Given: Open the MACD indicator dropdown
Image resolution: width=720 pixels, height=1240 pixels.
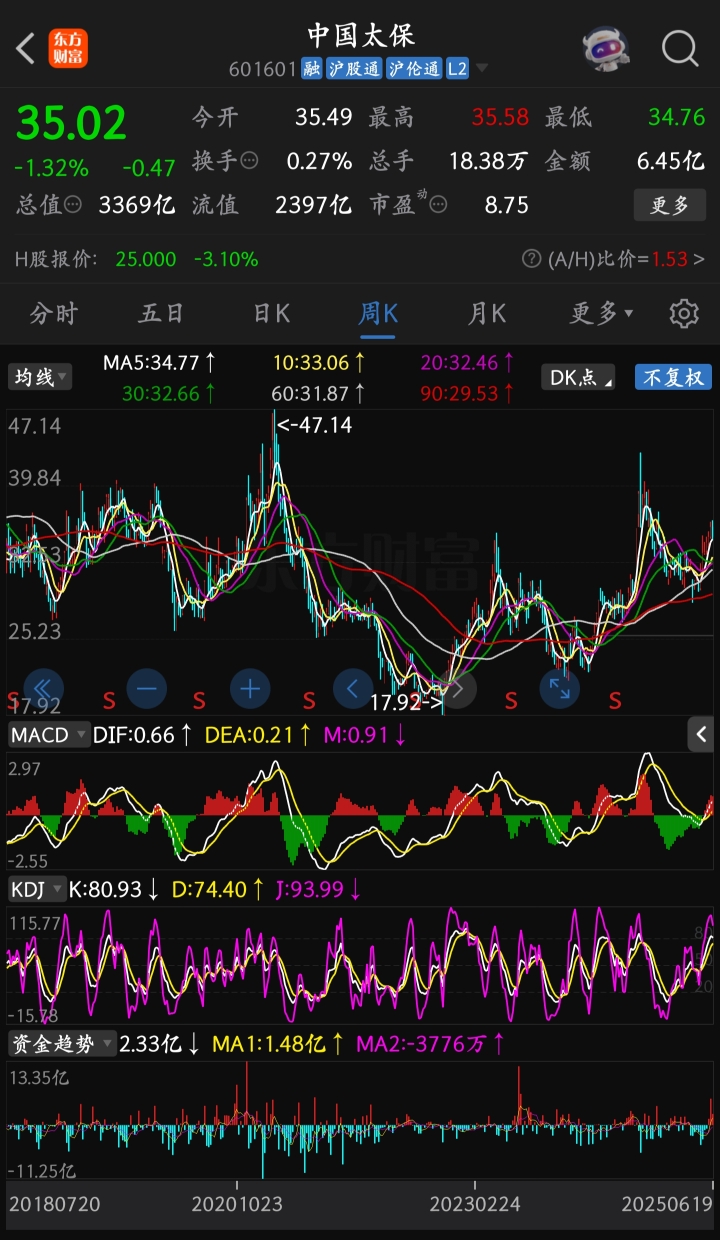Looking at the screenshot, I should click(49, 735).
